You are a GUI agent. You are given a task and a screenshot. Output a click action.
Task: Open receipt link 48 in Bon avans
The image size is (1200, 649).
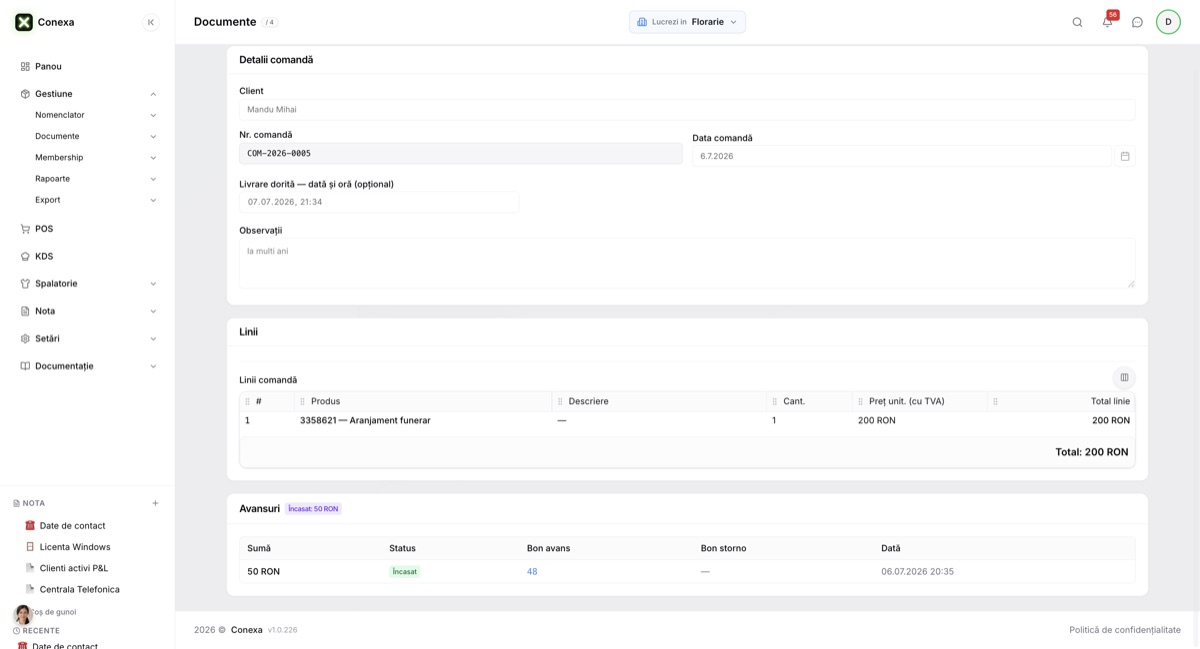[x=532, y=572]
